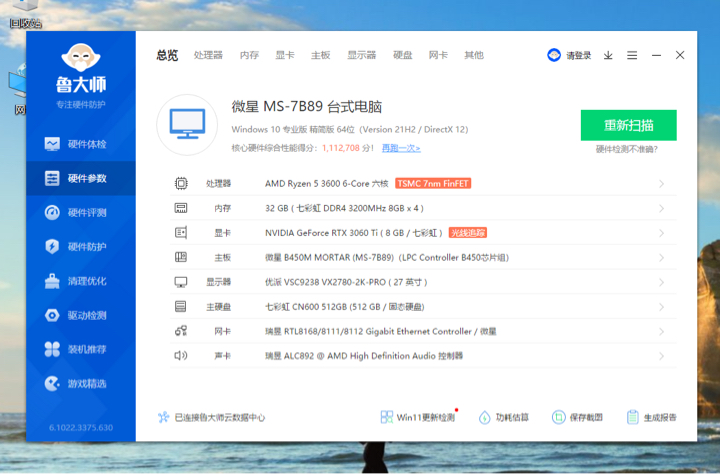Click the large desktop computer icon
The height and width of the screenshot is (474, 720).
point(187,124)
